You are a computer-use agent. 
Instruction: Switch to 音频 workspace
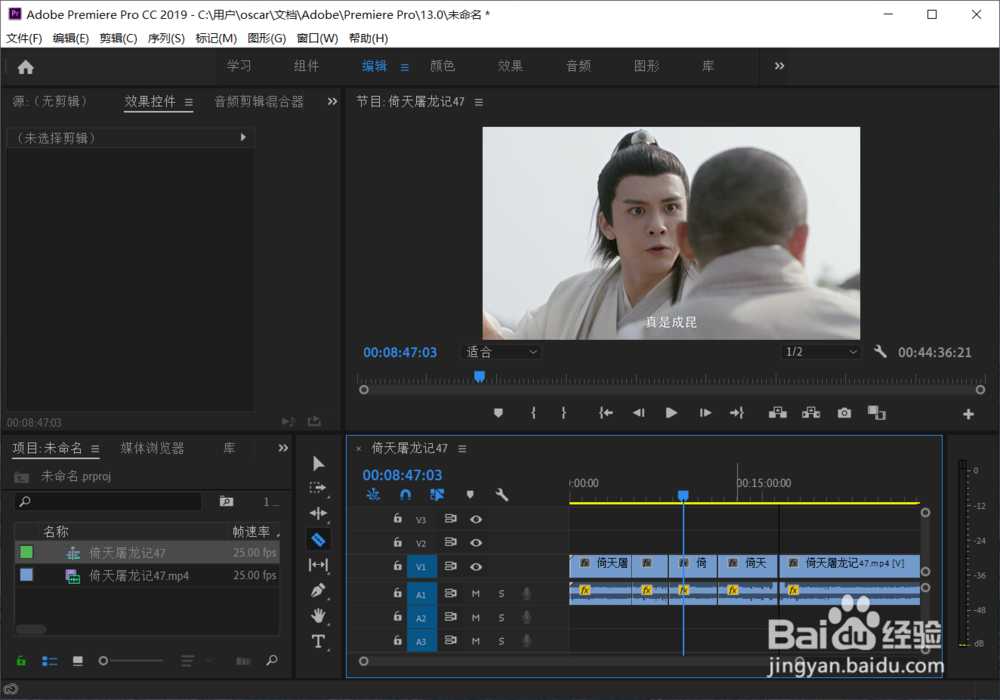tap(578, 66)
